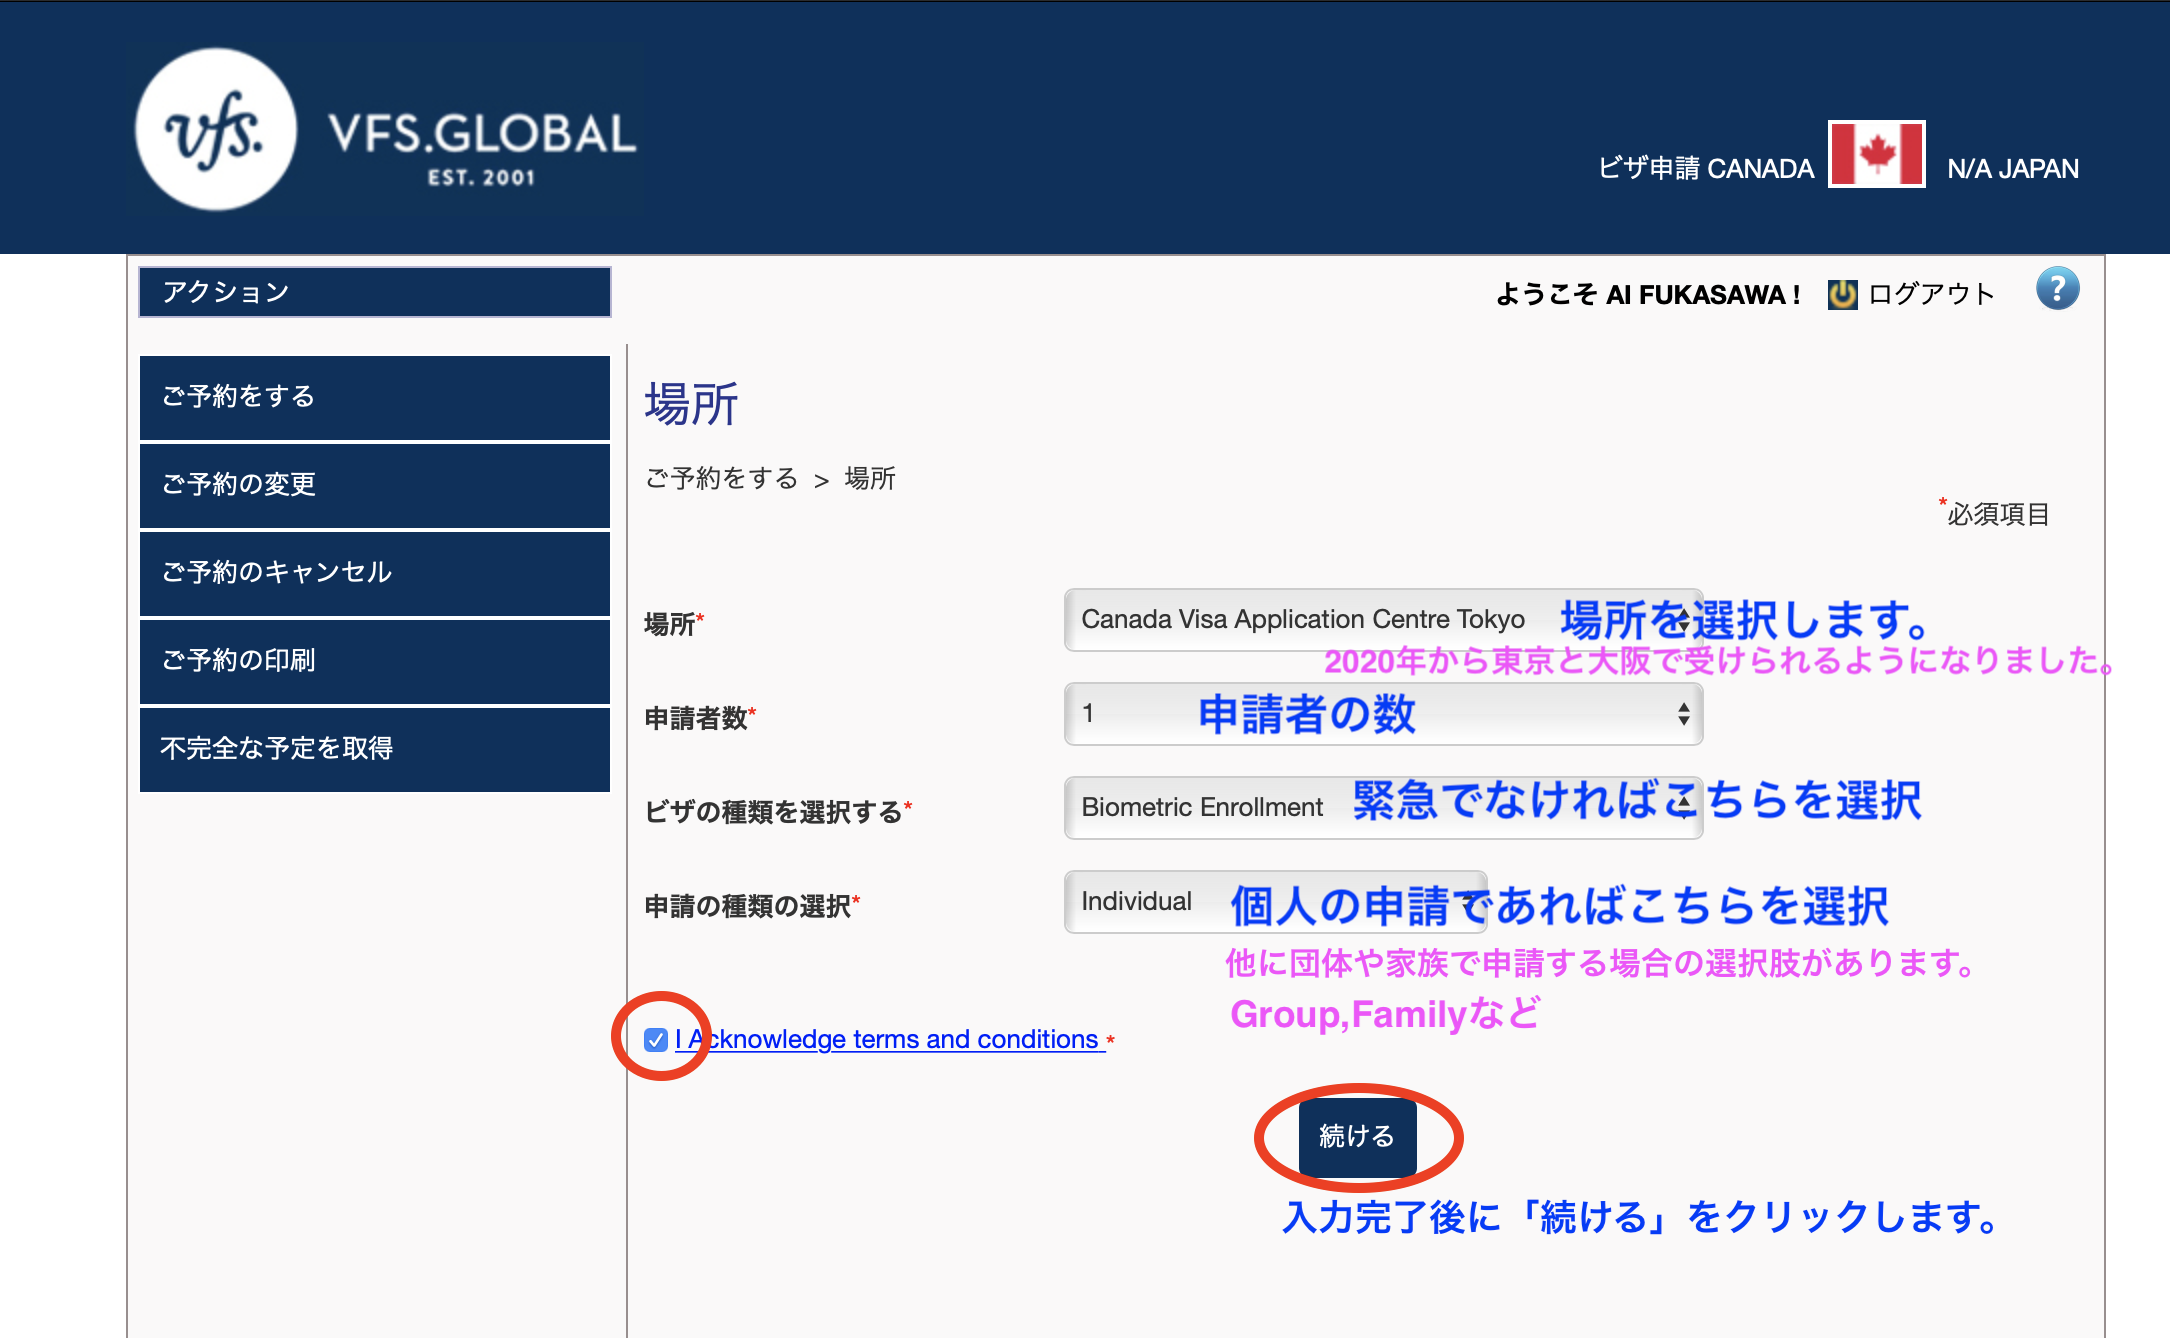Click the ログアウト logout link
The height and width of the screenshot is (1338, 2170).
click(1930, 294)
